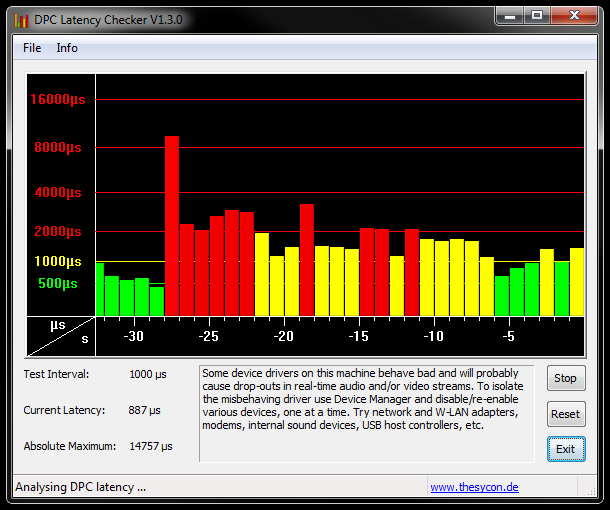Image resolution: width=610 pixels, height=510 pixels.
Task: Maximize the DPC Latency Checker window
Action: click(537, 16)
